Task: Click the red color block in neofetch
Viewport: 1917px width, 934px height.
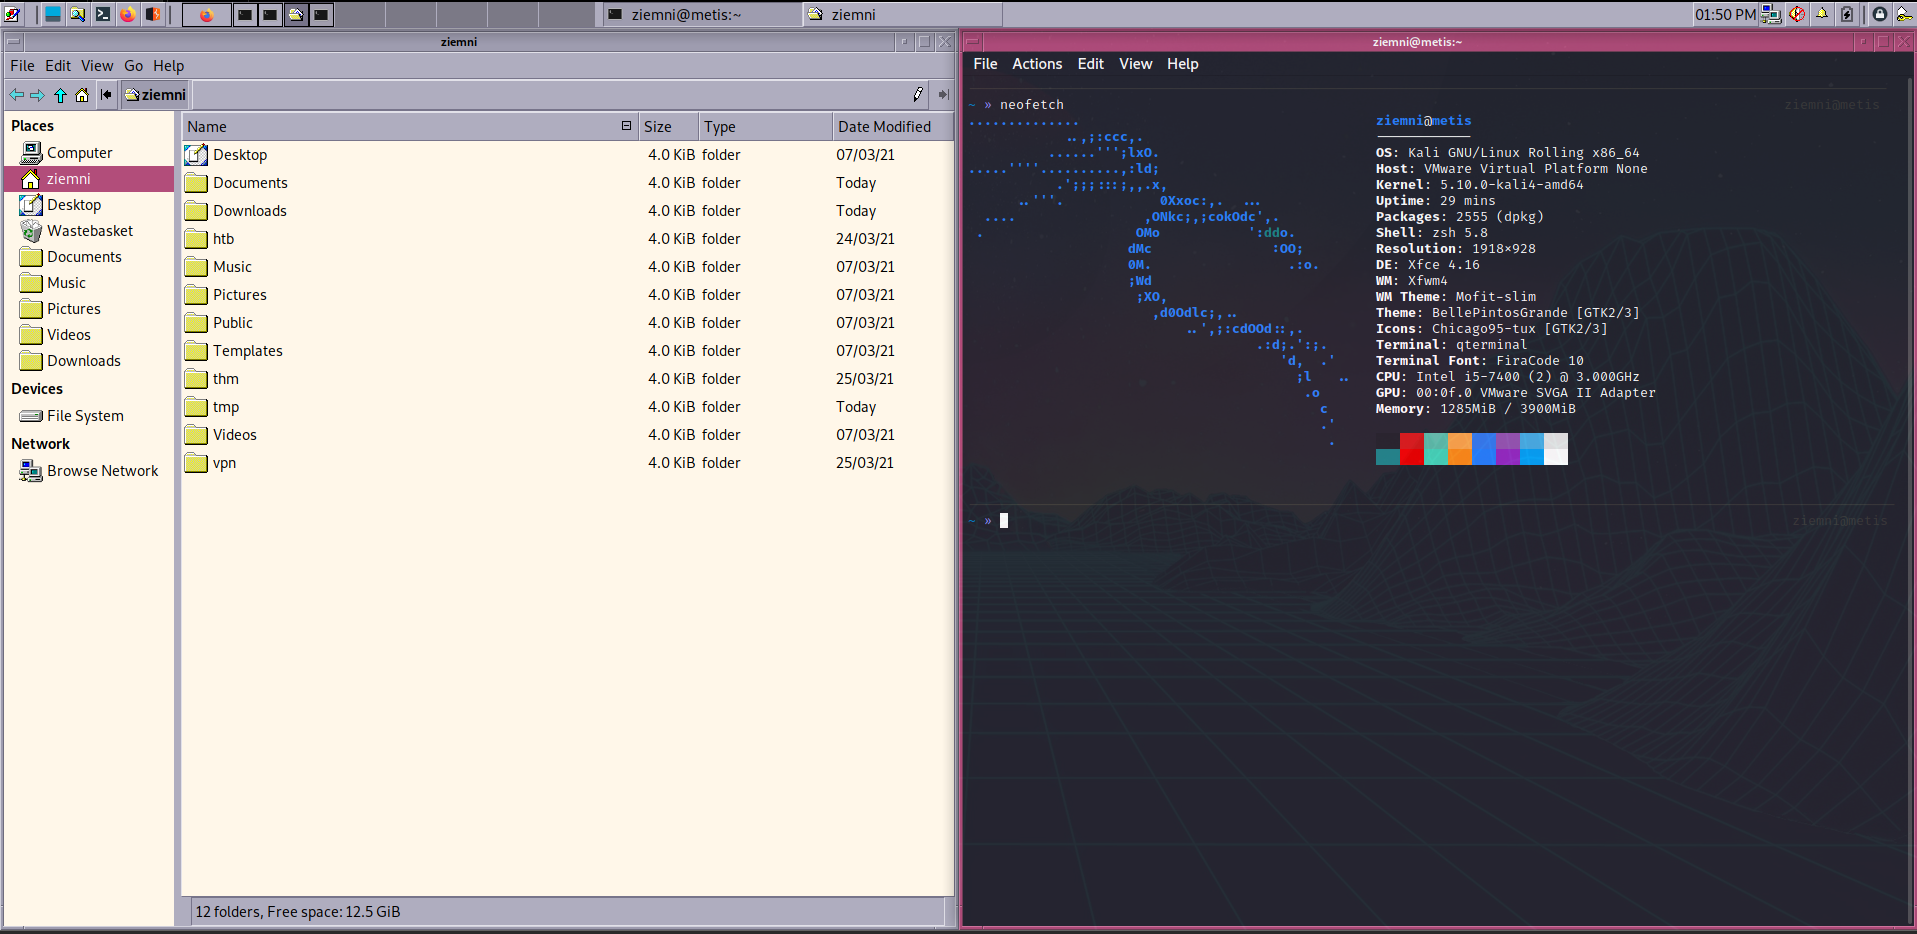Action: [1411, 449]
